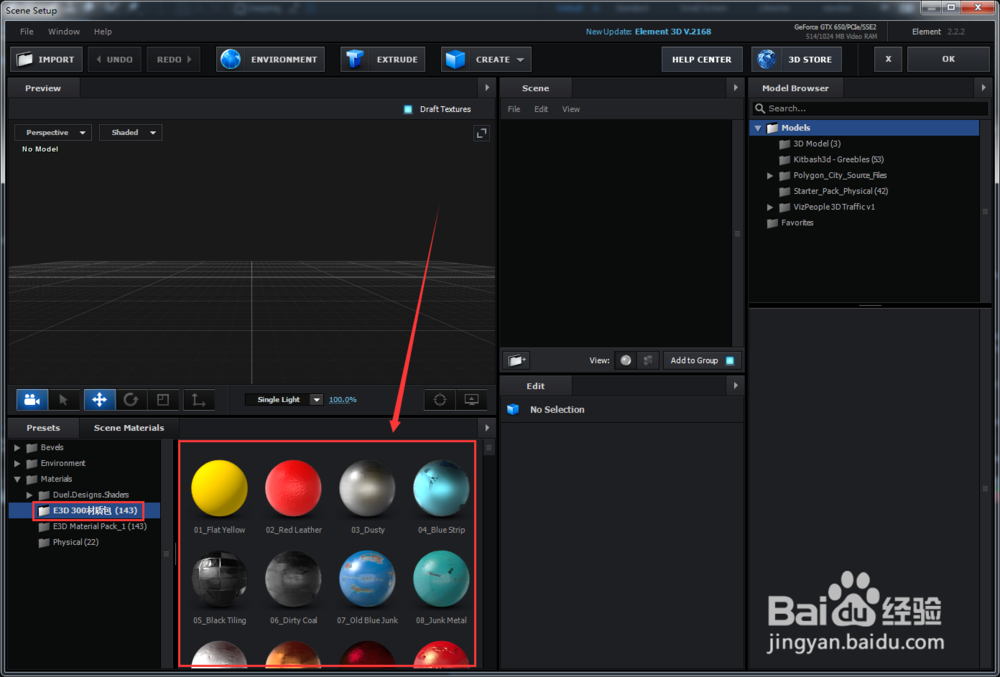This screenshot has width=1000, height=677.
Task: Click the Import toolbar button
Action: click(46, 59)
